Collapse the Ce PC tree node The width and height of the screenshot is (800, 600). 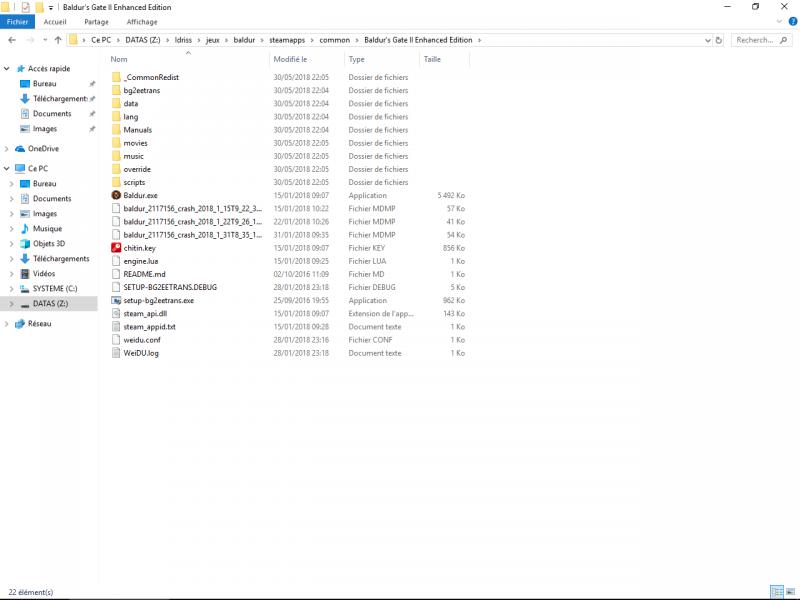[7, 168]
